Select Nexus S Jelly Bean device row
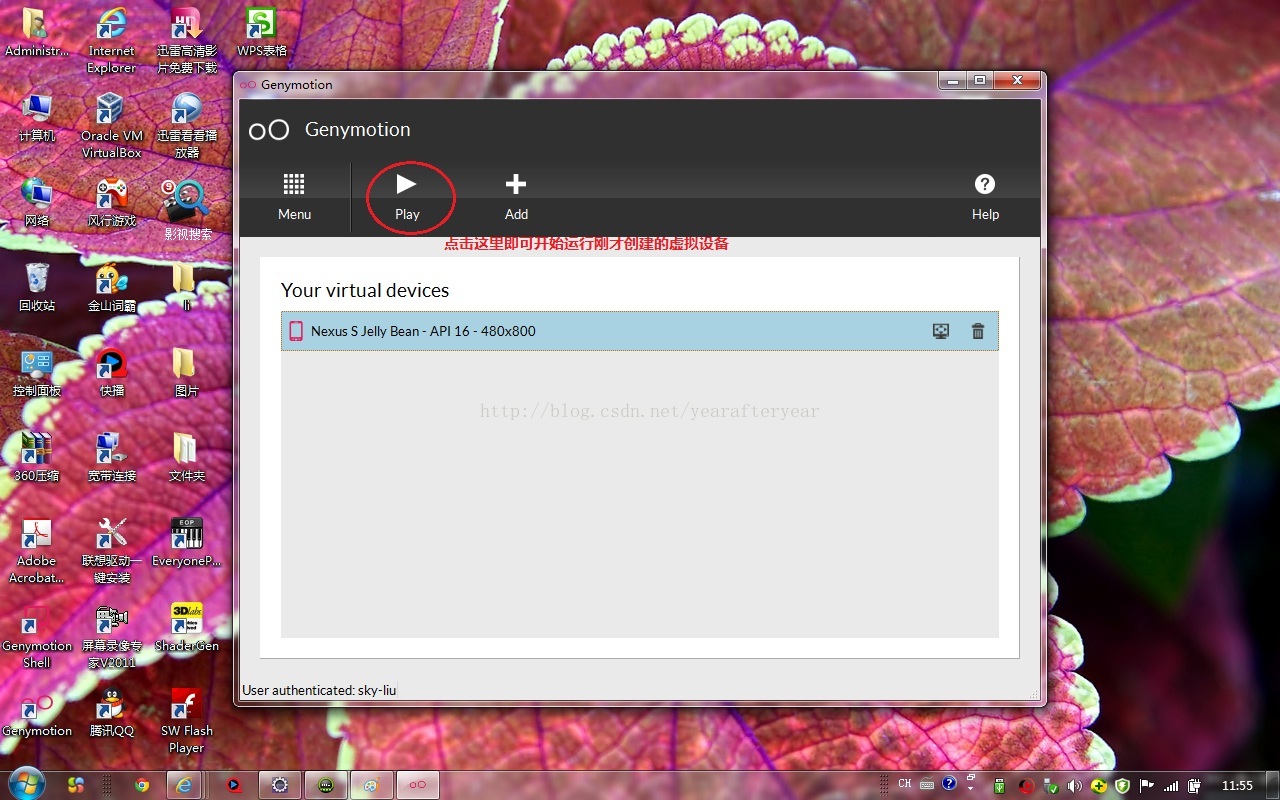1280x800 pixels. (x=640, y=331)
